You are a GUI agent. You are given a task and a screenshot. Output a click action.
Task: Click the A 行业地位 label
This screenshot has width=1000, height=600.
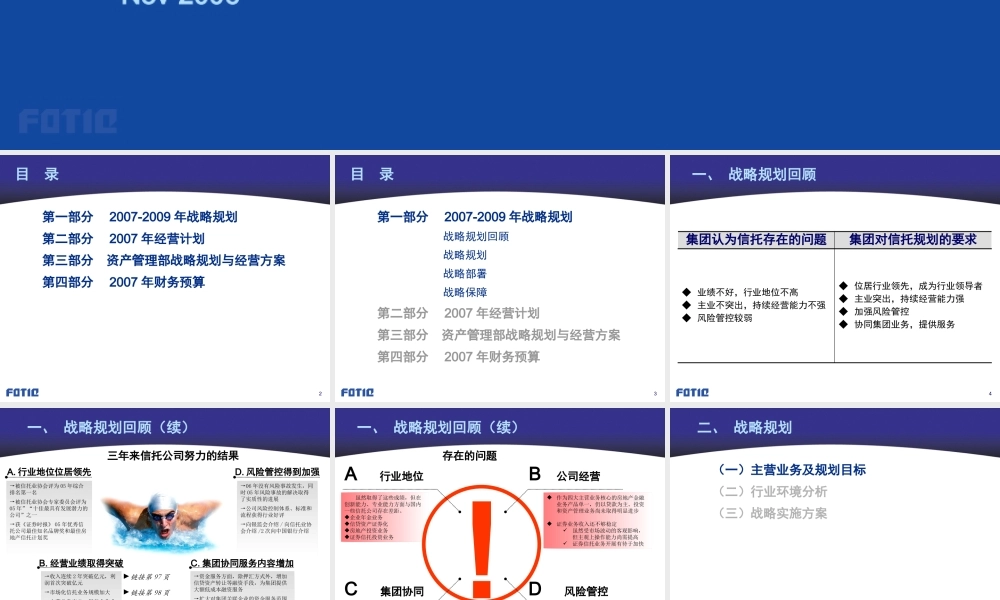(x=384, y=475)
